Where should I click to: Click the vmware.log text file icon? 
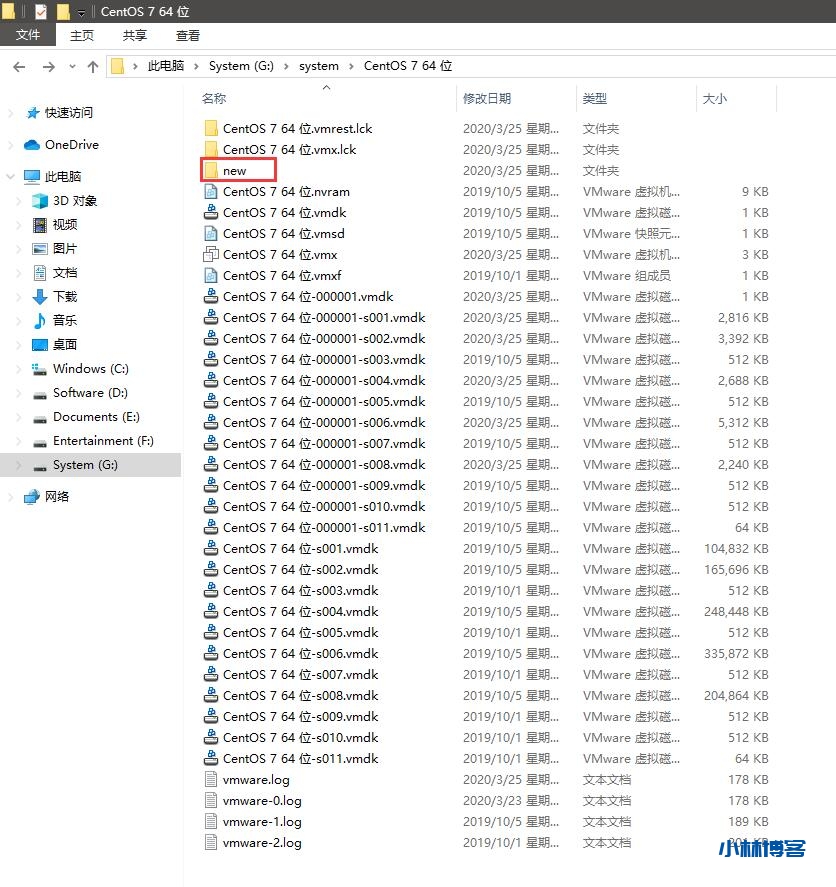click(x=211, y=780)
